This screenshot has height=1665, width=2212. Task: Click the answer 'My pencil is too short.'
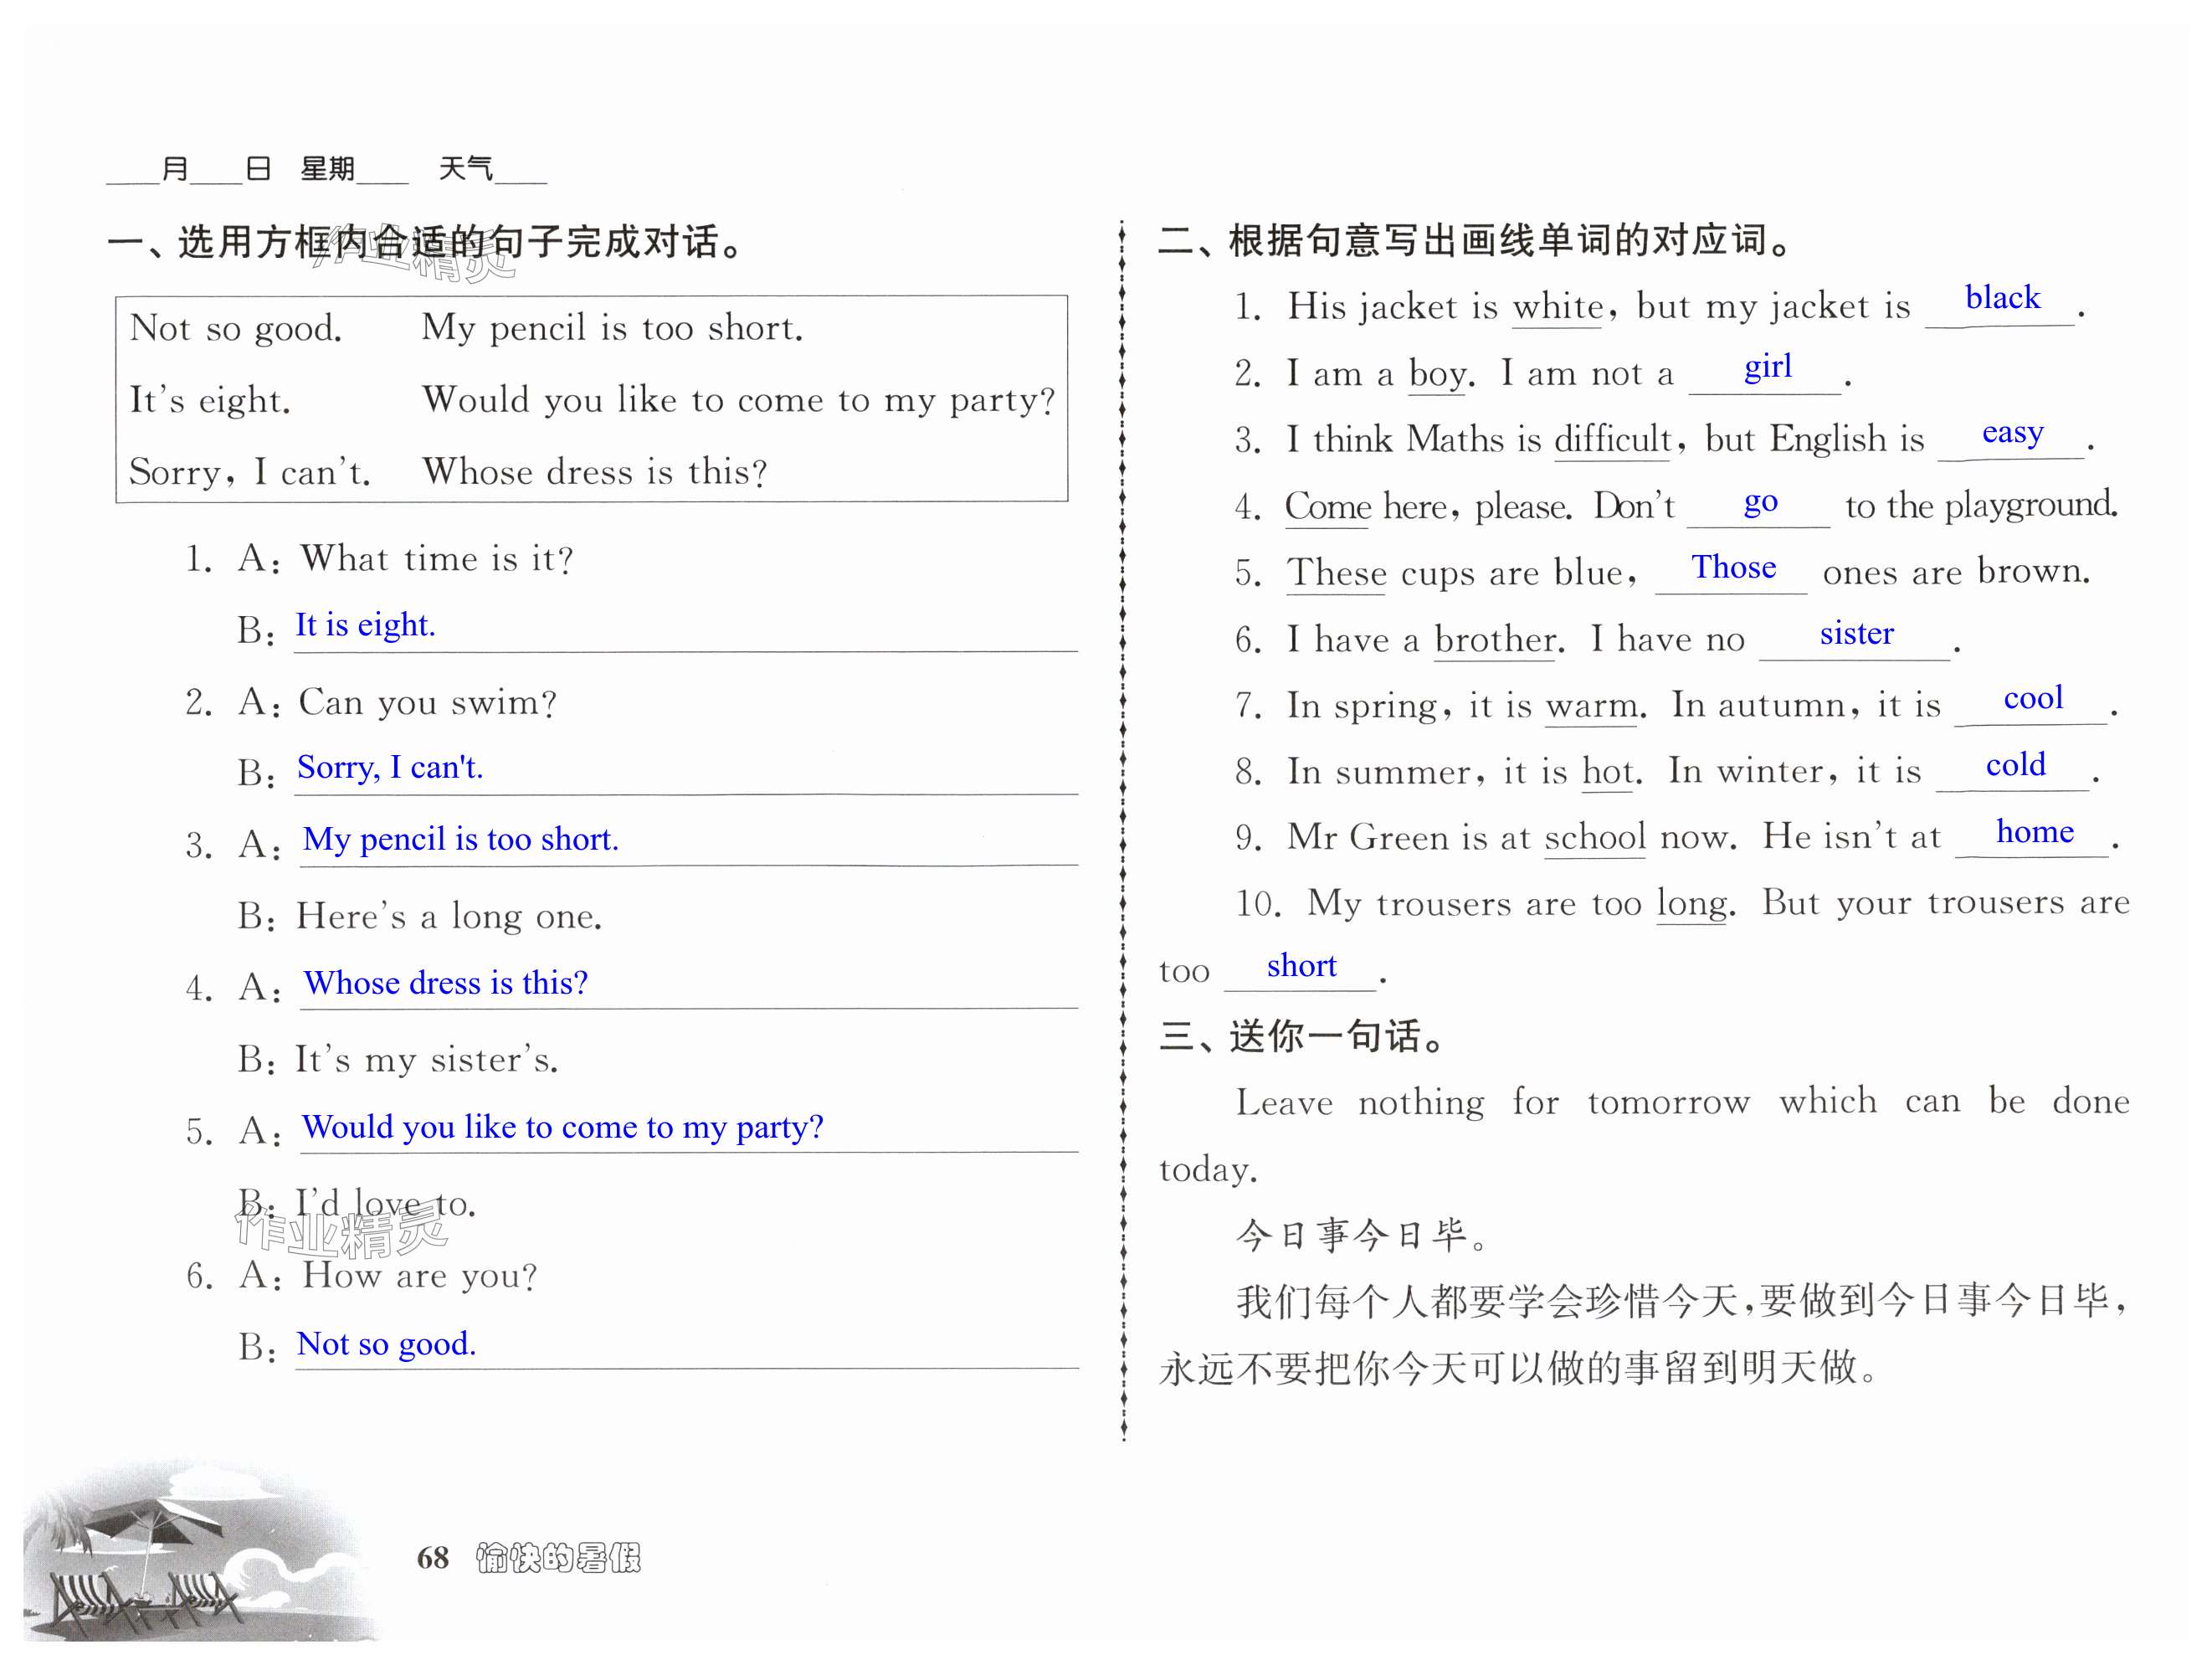coord(460,839)
